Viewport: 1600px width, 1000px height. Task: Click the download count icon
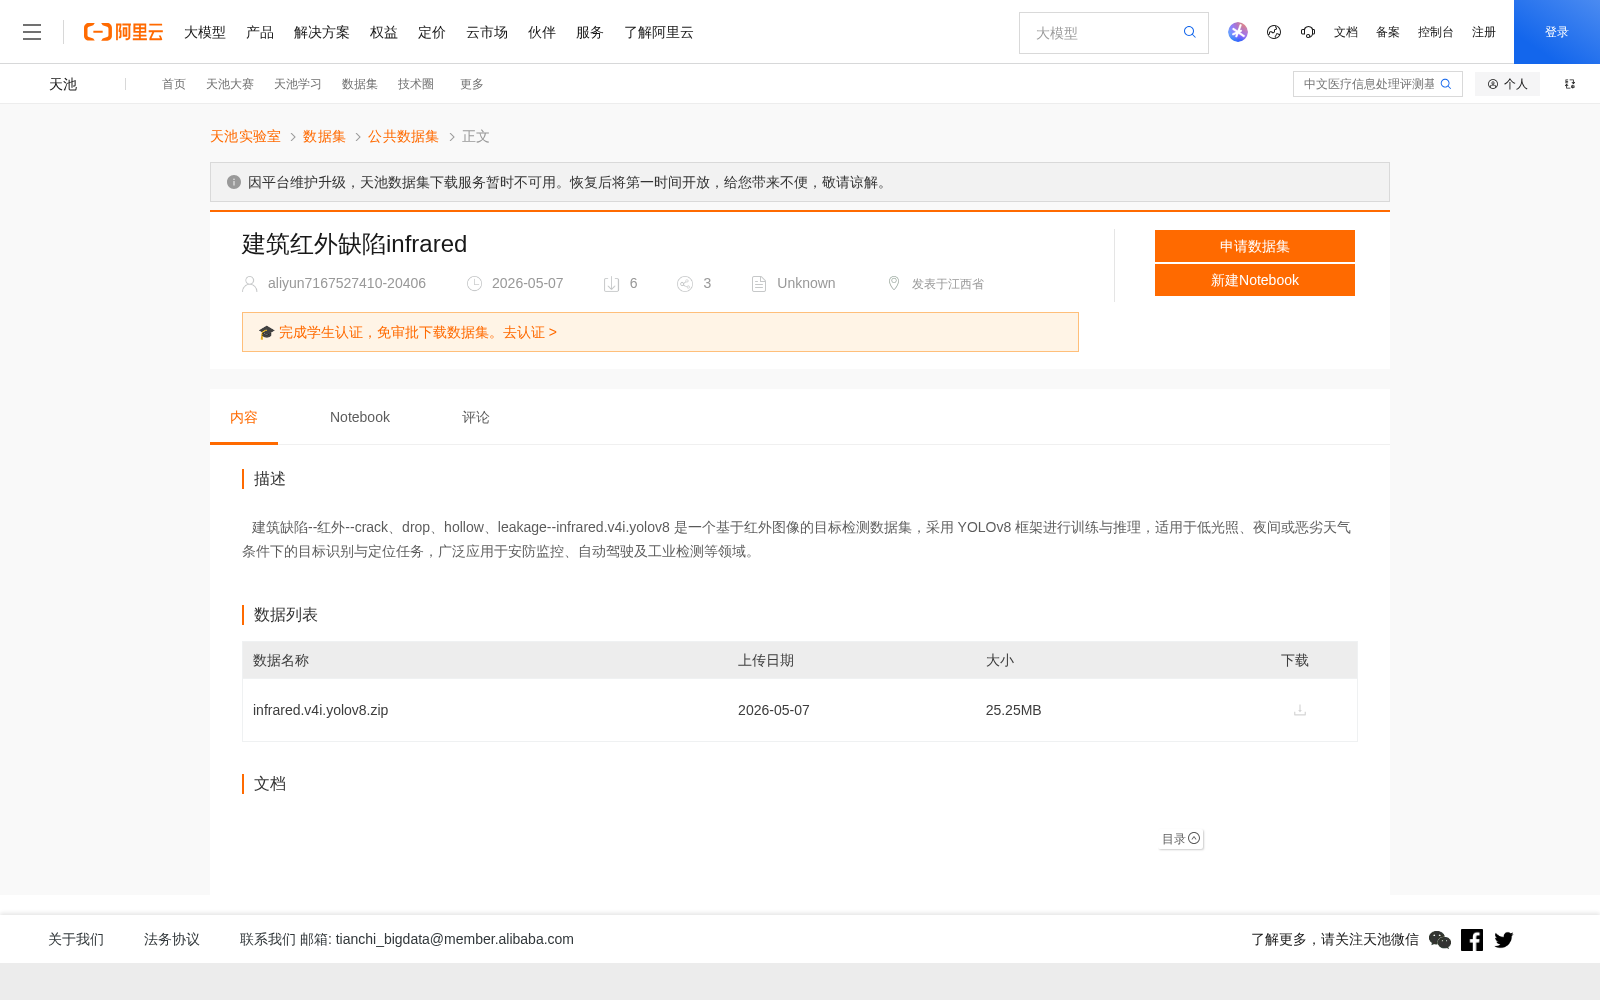coord(611,284)
